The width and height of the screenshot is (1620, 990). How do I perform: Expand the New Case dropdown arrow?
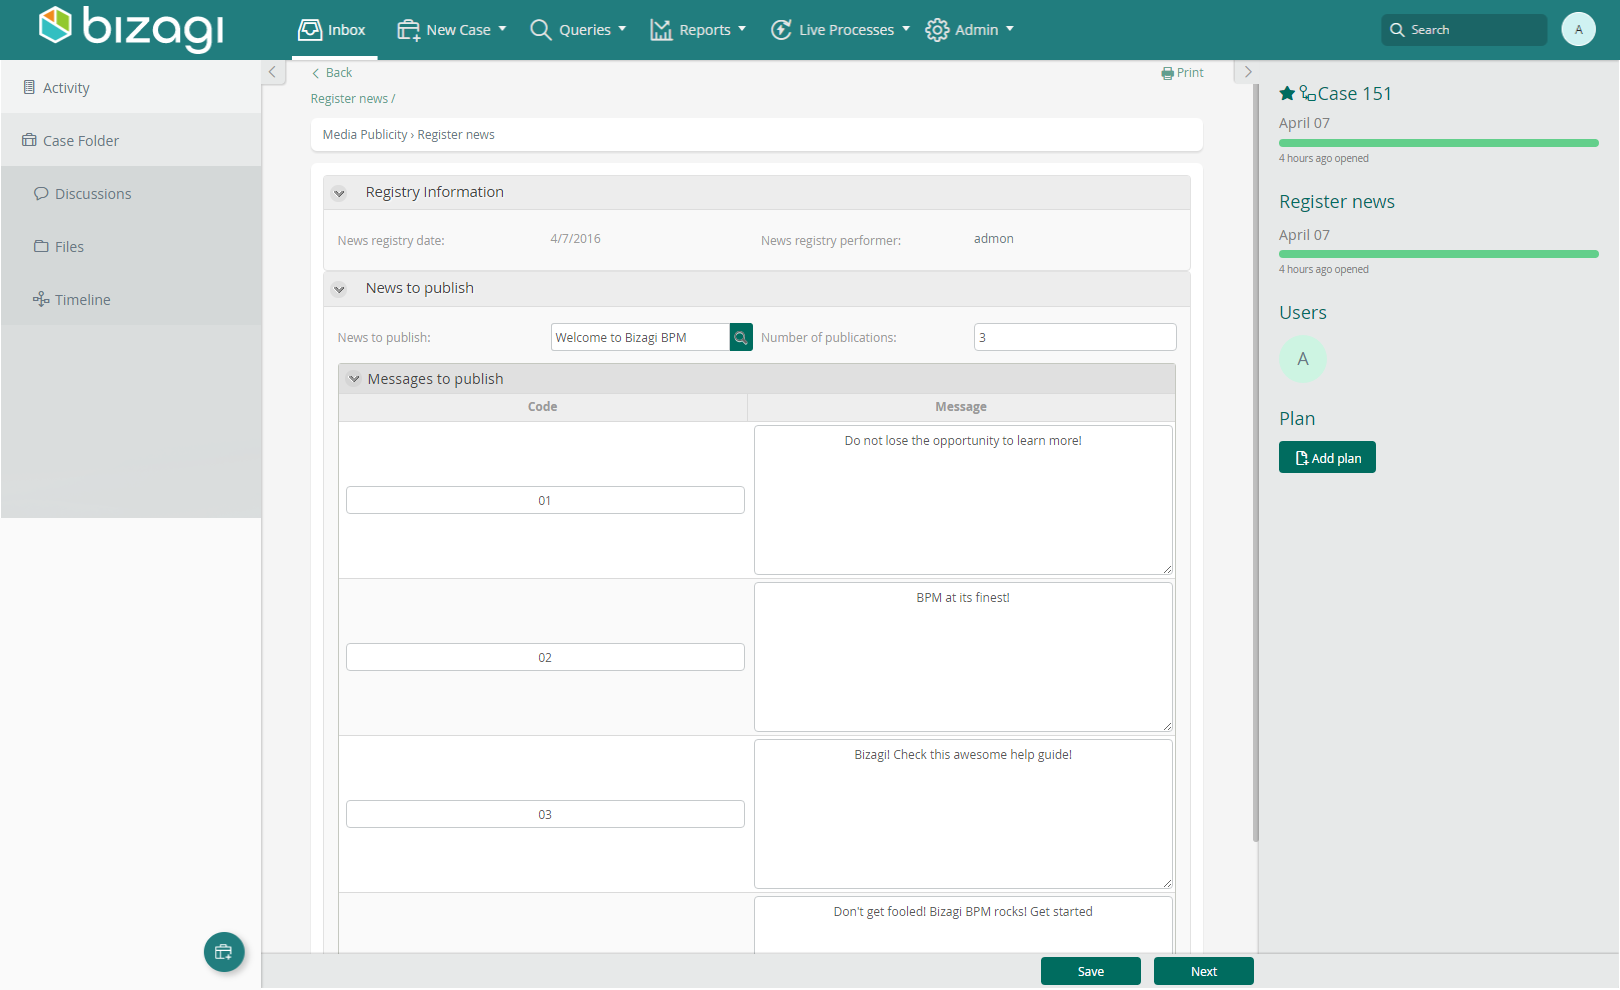click(x=503, y=29)
